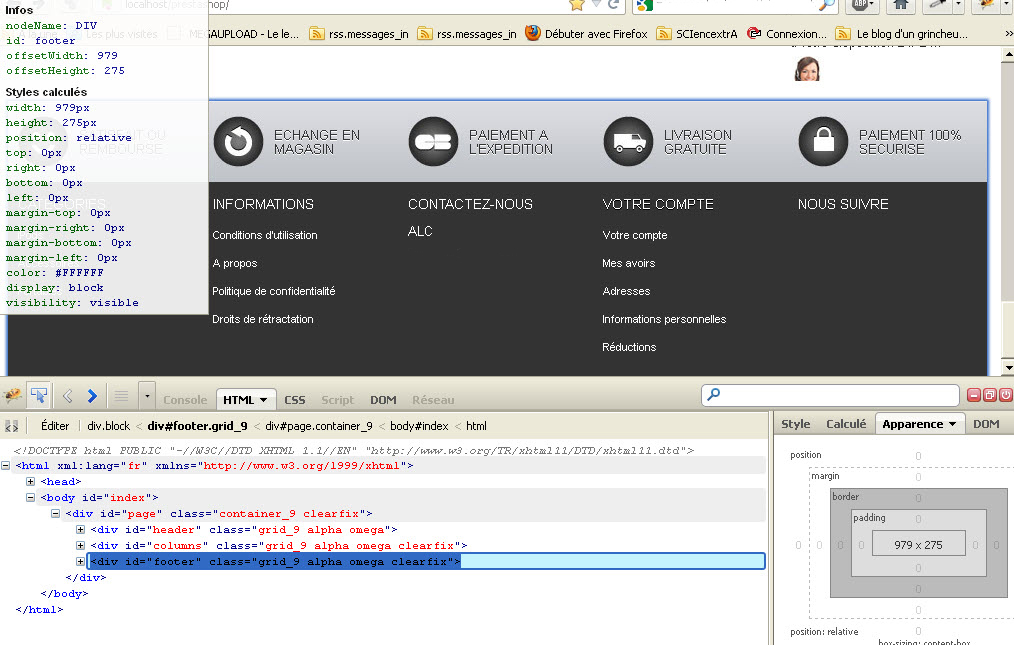This screenshot has width=1014, height=645.
Task: Open the Réductions footer link
Action: click(629, 347)
